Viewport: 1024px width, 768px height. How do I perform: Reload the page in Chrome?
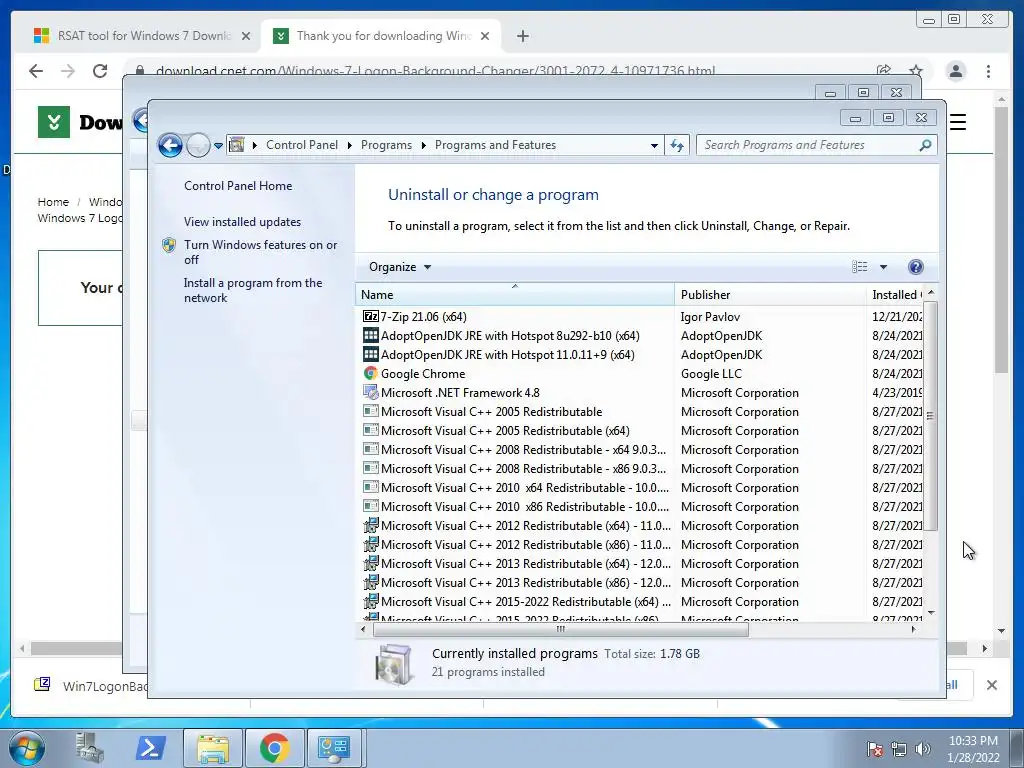click(99, 71)
